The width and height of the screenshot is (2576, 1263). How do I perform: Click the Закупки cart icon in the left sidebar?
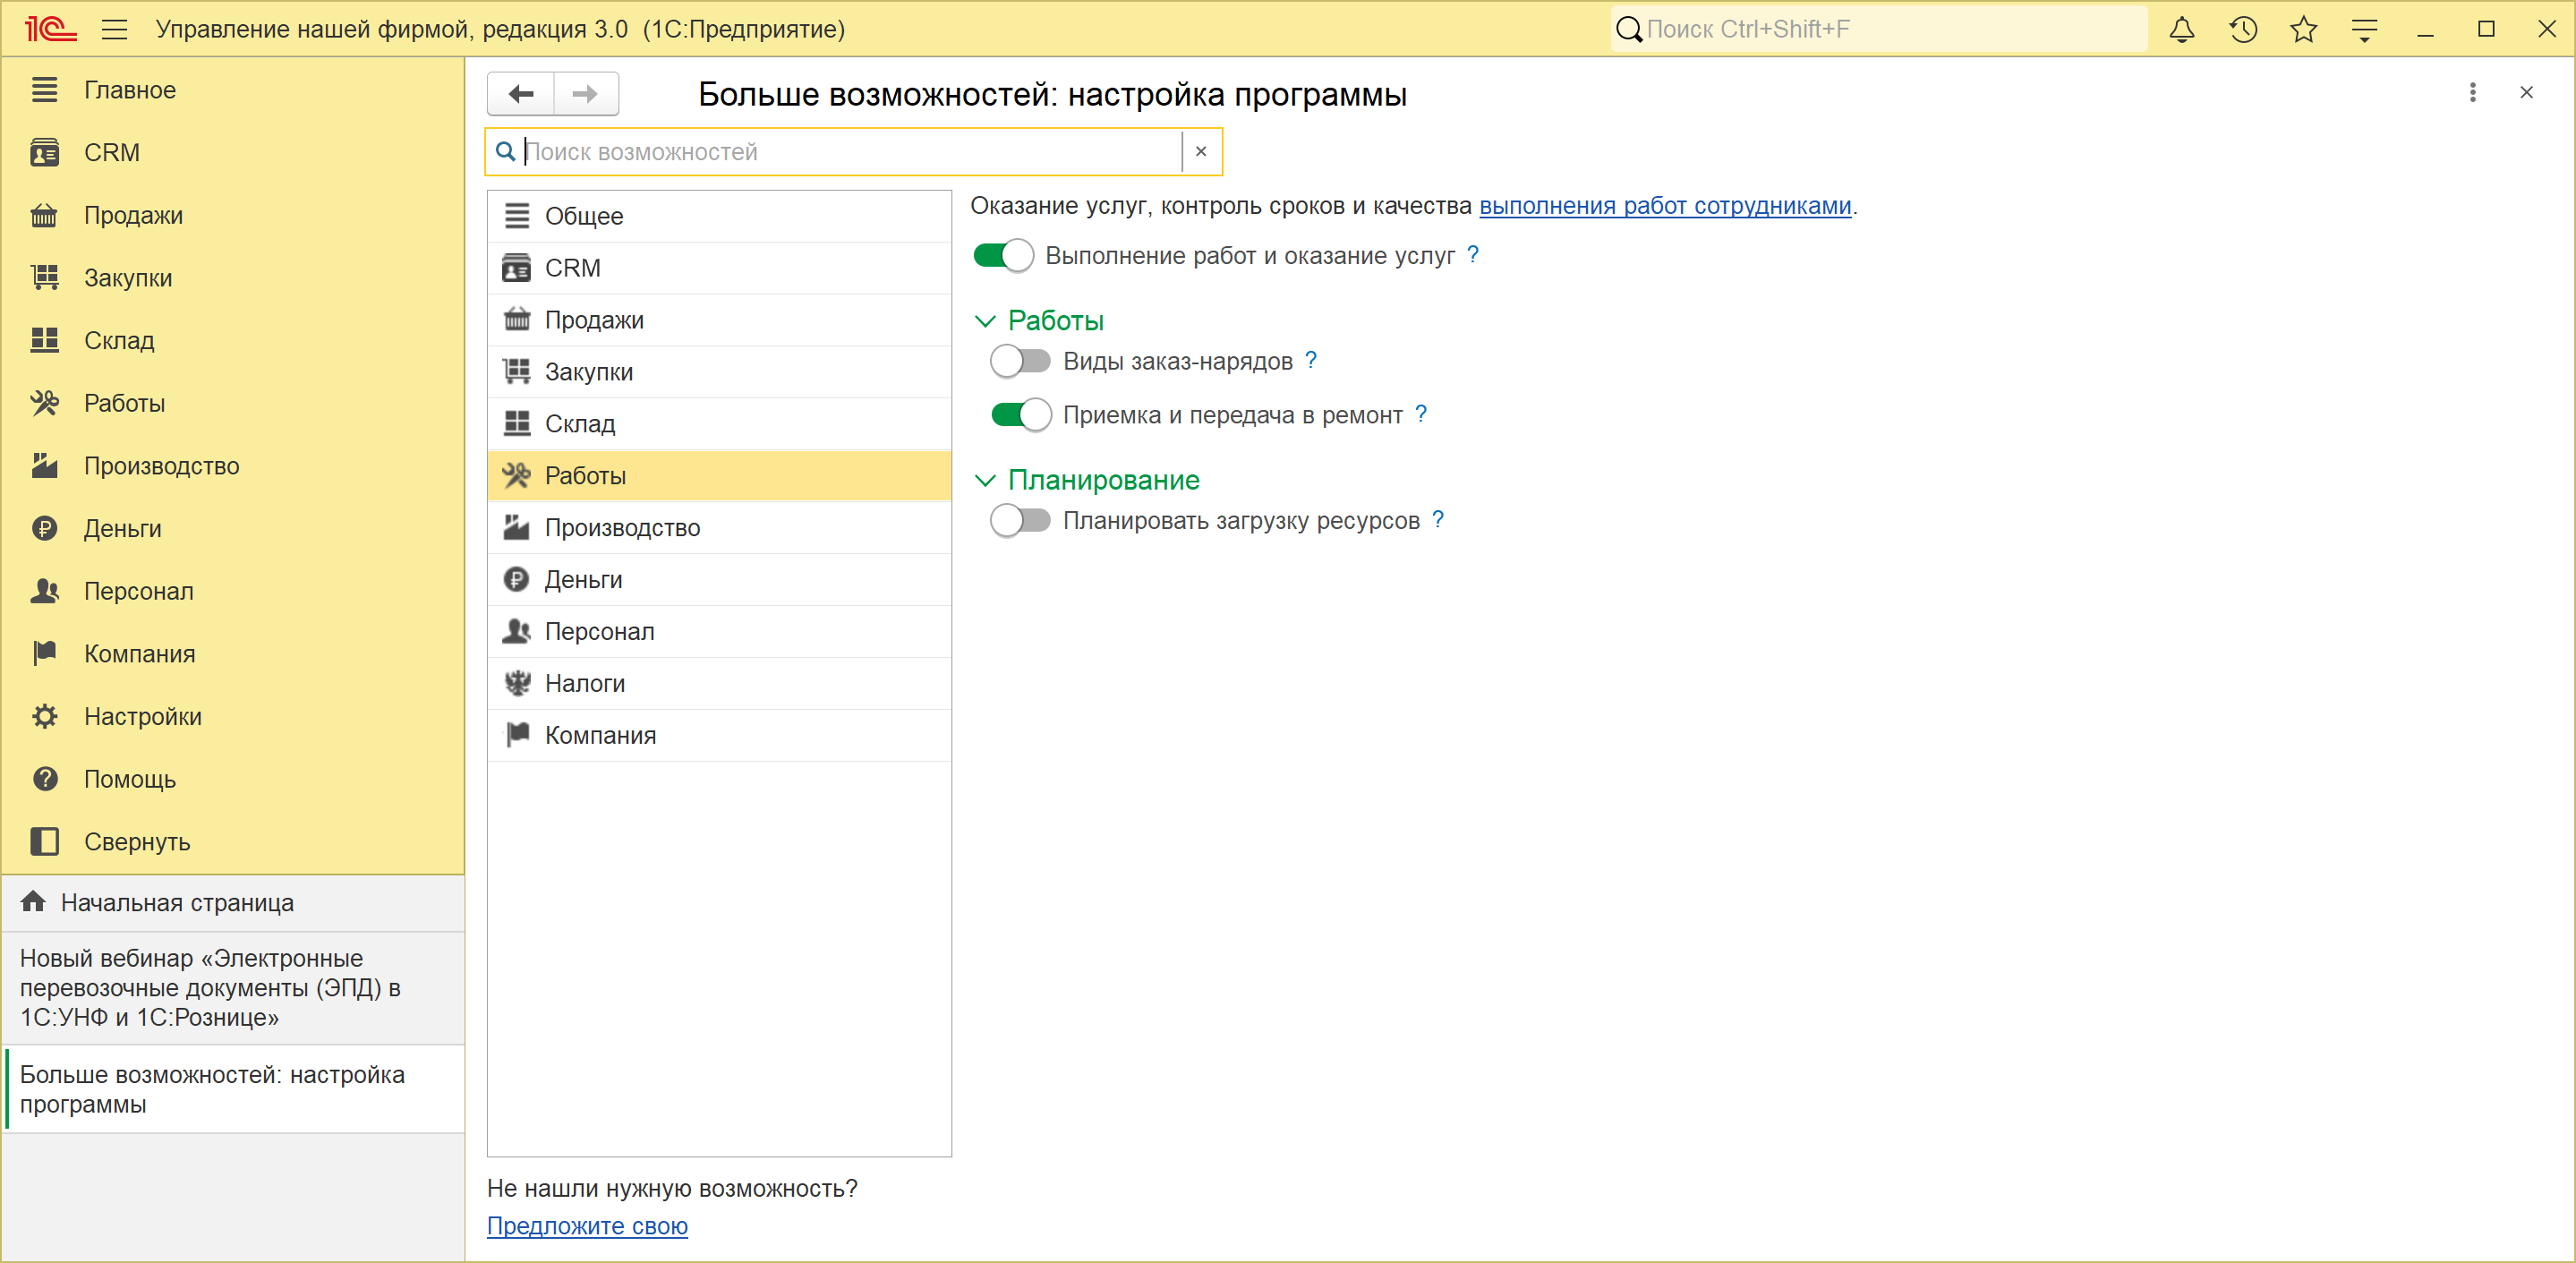[x=44, y=277]
